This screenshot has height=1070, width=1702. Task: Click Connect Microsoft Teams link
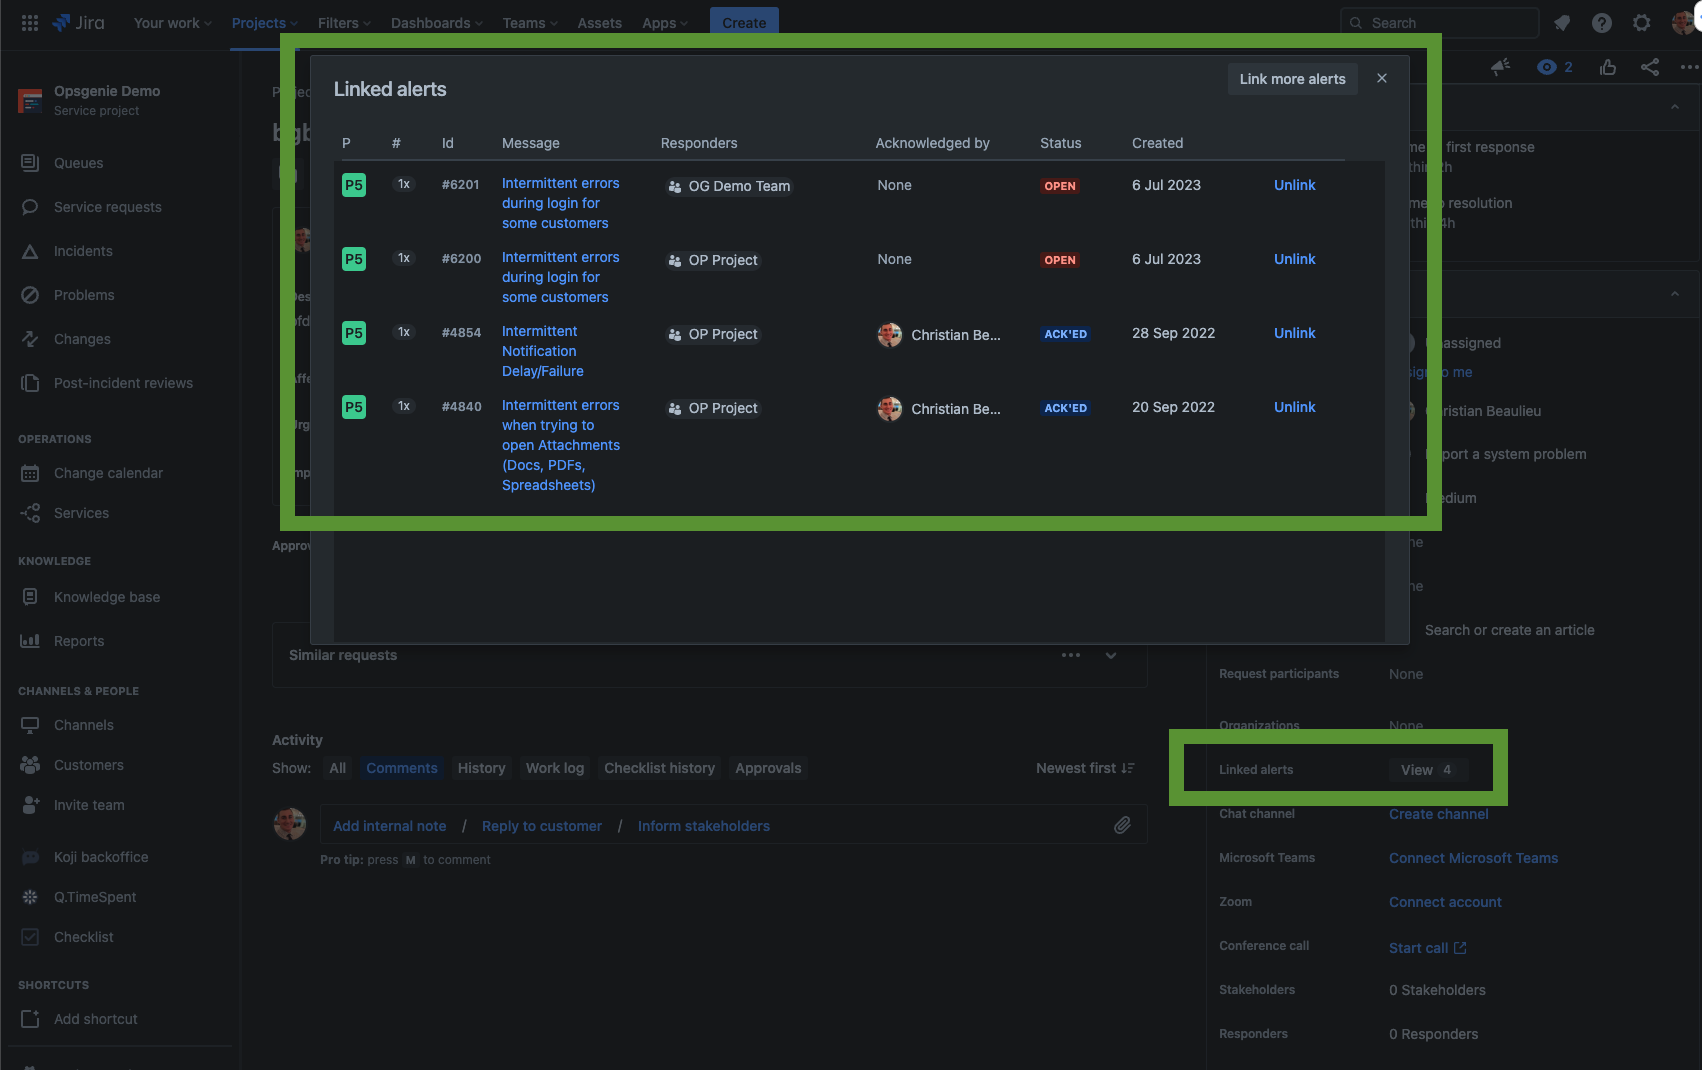(1473, 858)
